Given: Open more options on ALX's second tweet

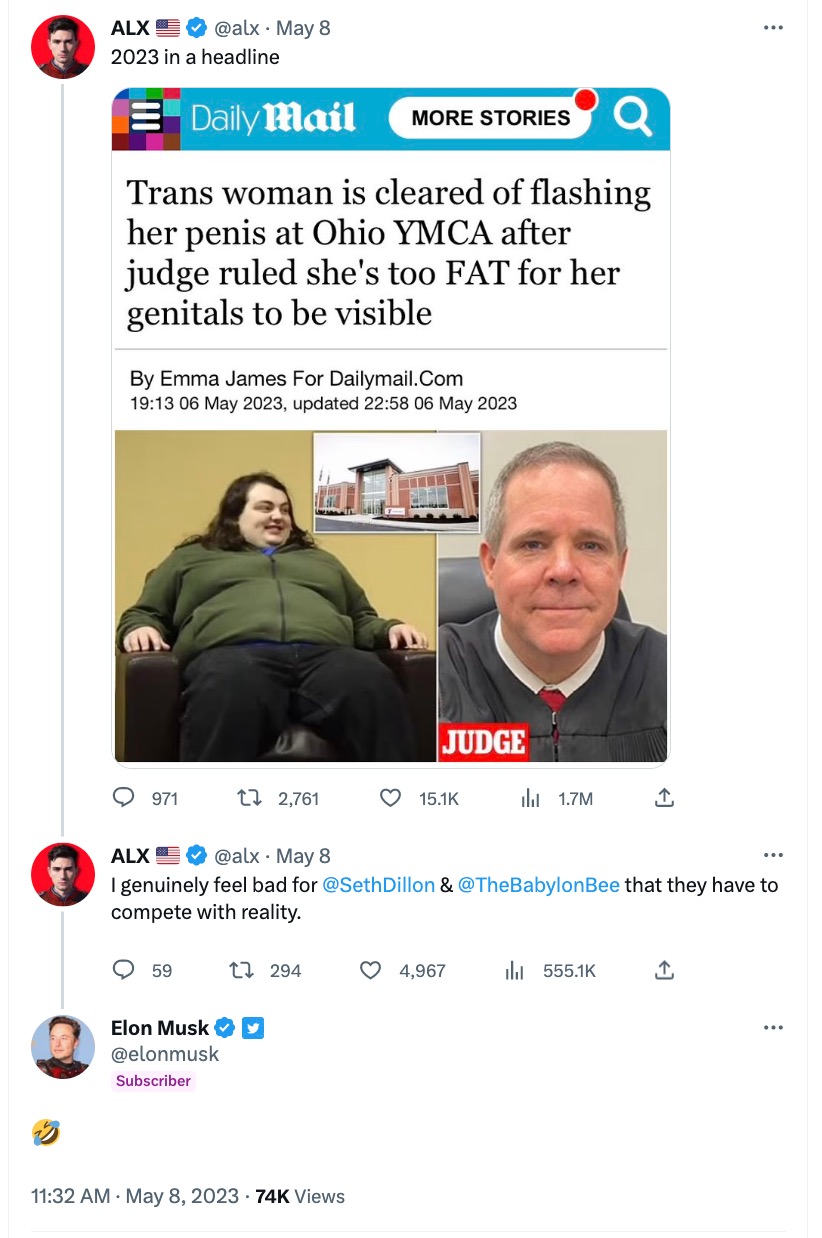Looking at the screenshot, I should [773, 855].
